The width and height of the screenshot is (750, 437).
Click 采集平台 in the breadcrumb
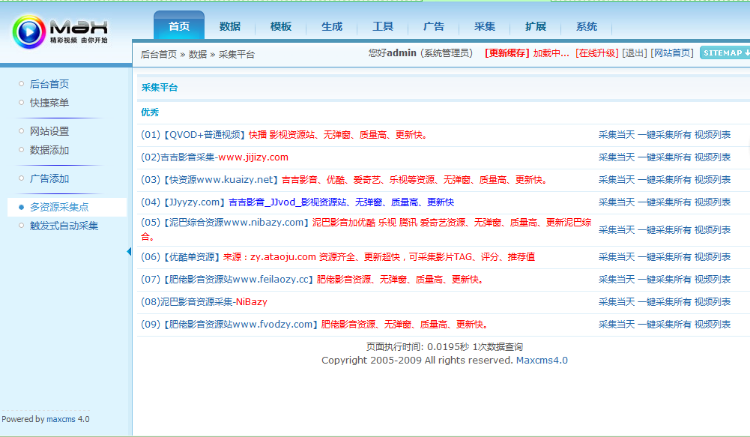(237, 55)
